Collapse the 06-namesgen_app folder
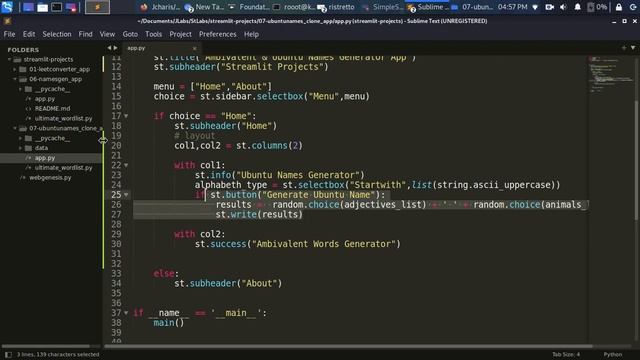This screenshot has height=360, width=640. (15, 79)
